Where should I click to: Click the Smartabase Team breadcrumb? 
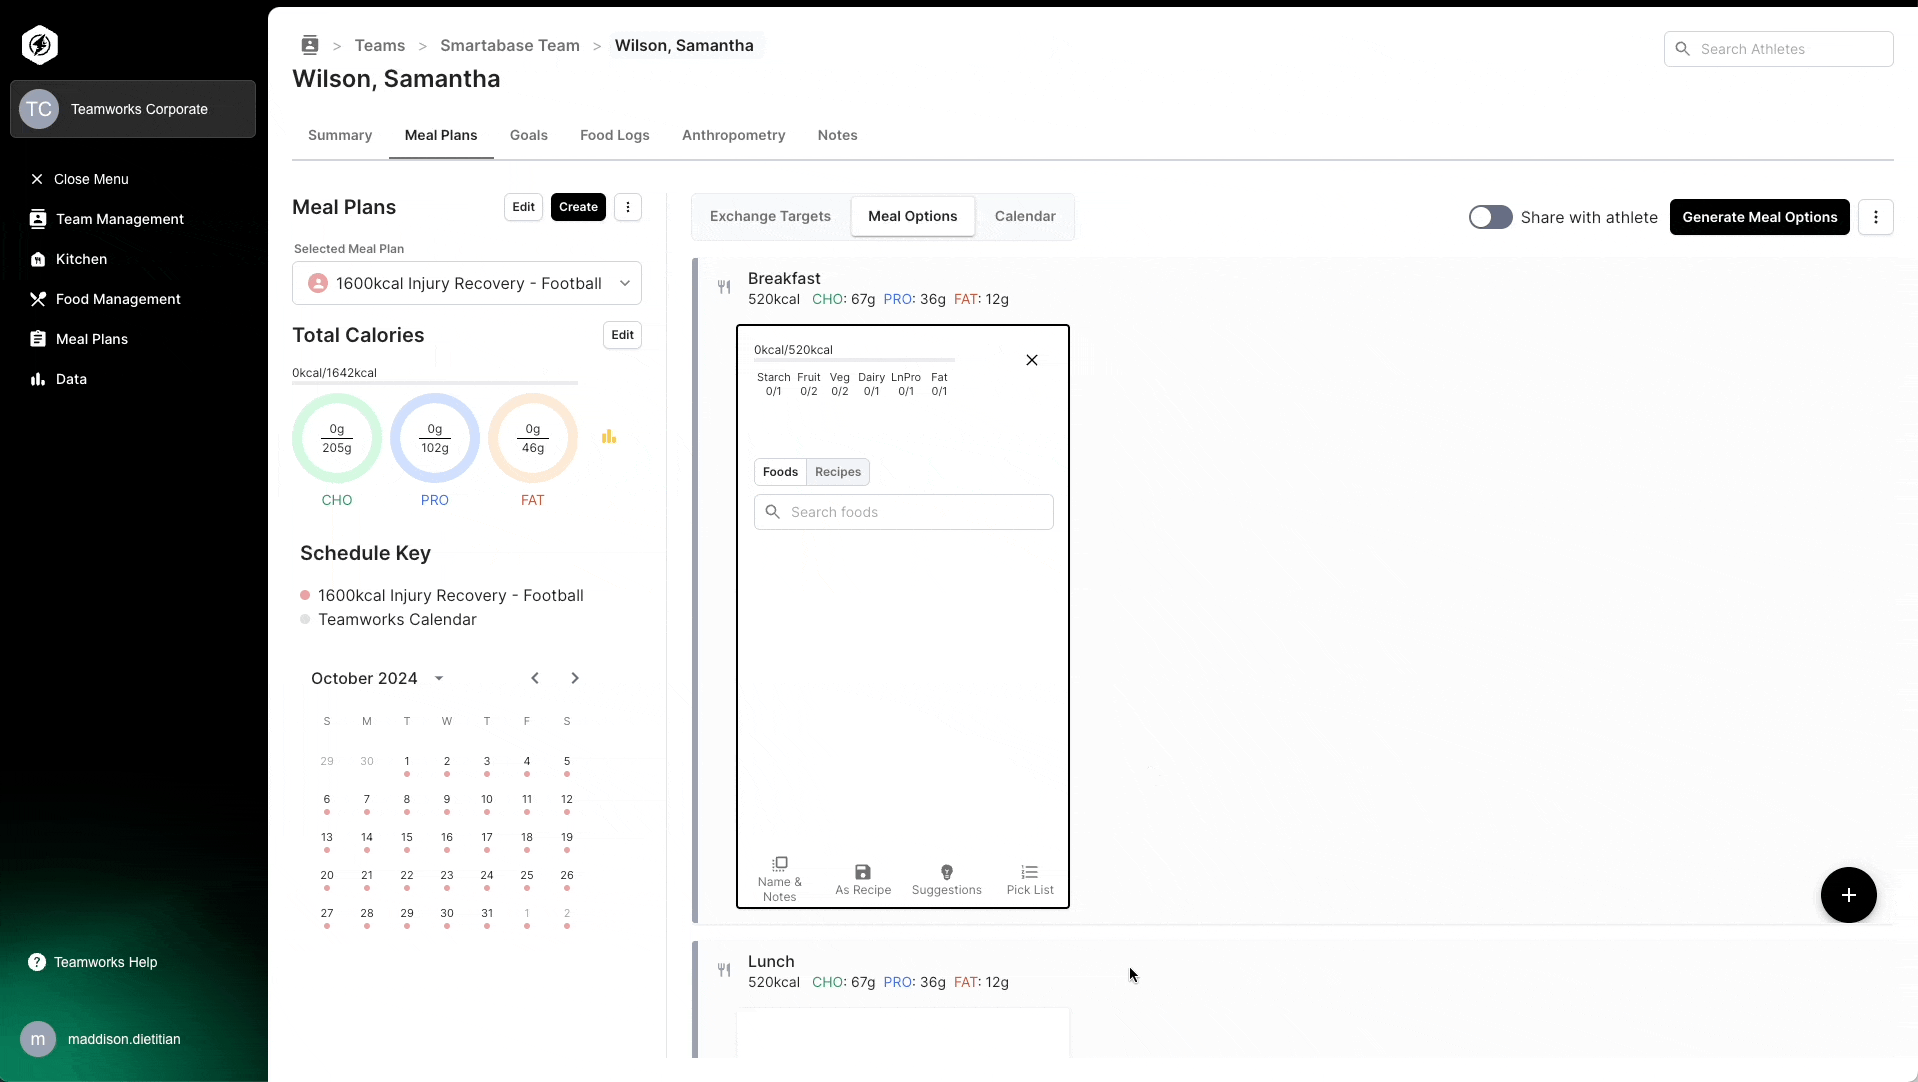coord(510,45)
